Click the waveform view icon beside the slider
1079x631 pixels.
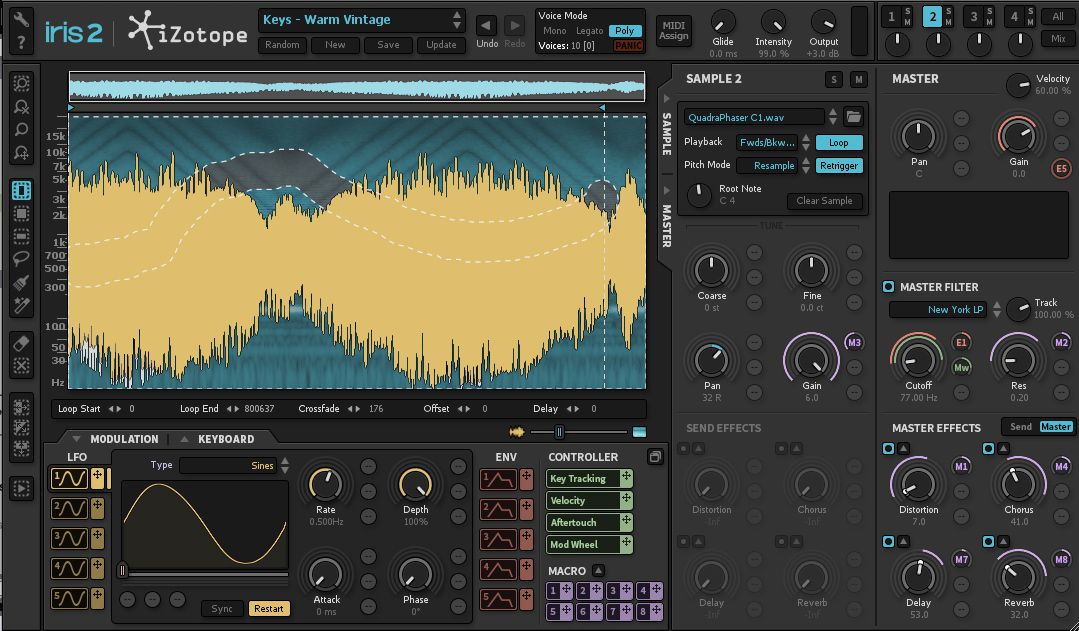point(517,432)
